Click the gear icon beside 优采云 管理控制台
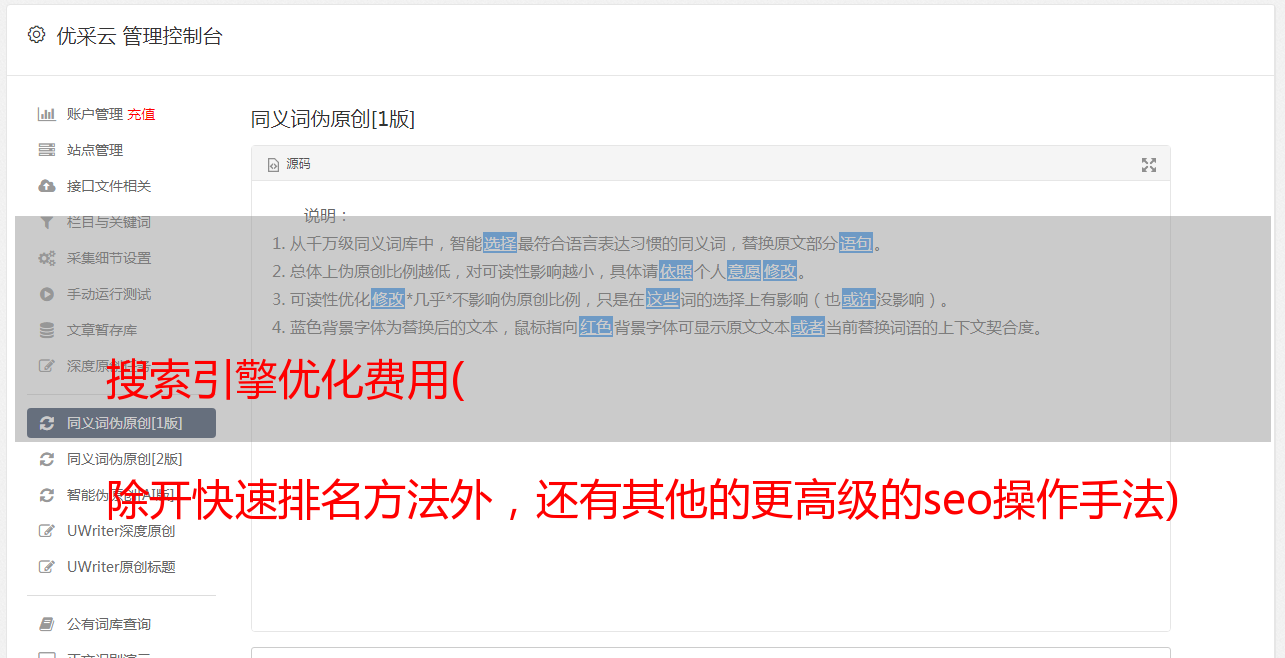Image resolution: width=1285 pixels, height=658 pixels. [37, 35]
